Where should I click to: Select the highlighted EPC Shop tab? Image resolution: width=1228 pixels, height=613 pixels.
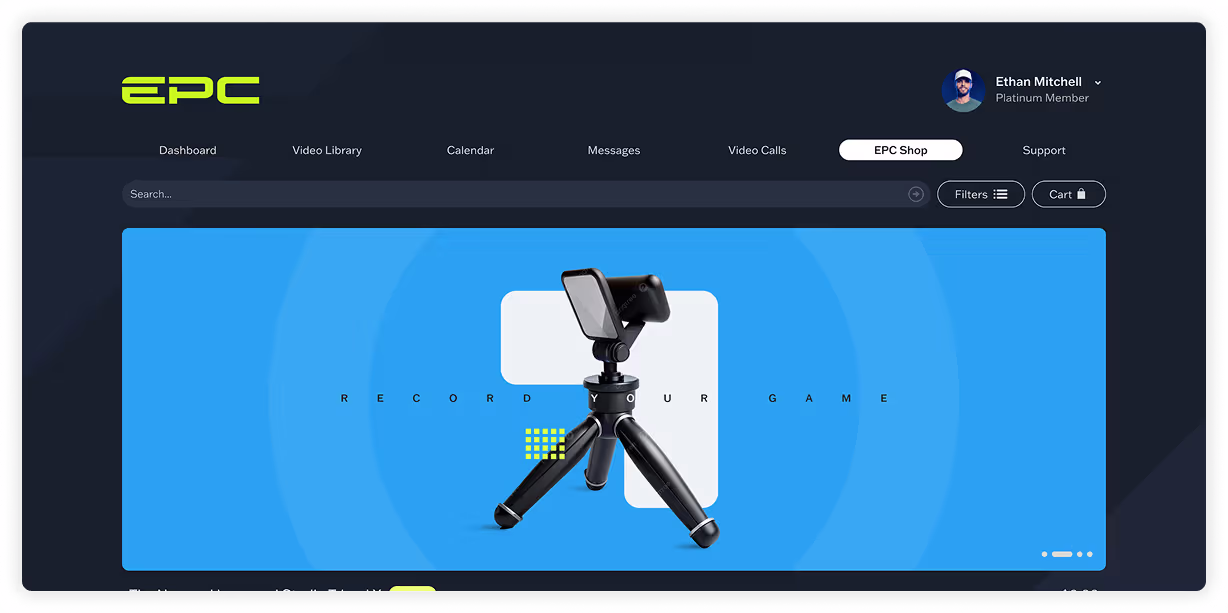[x=900, y=149]
